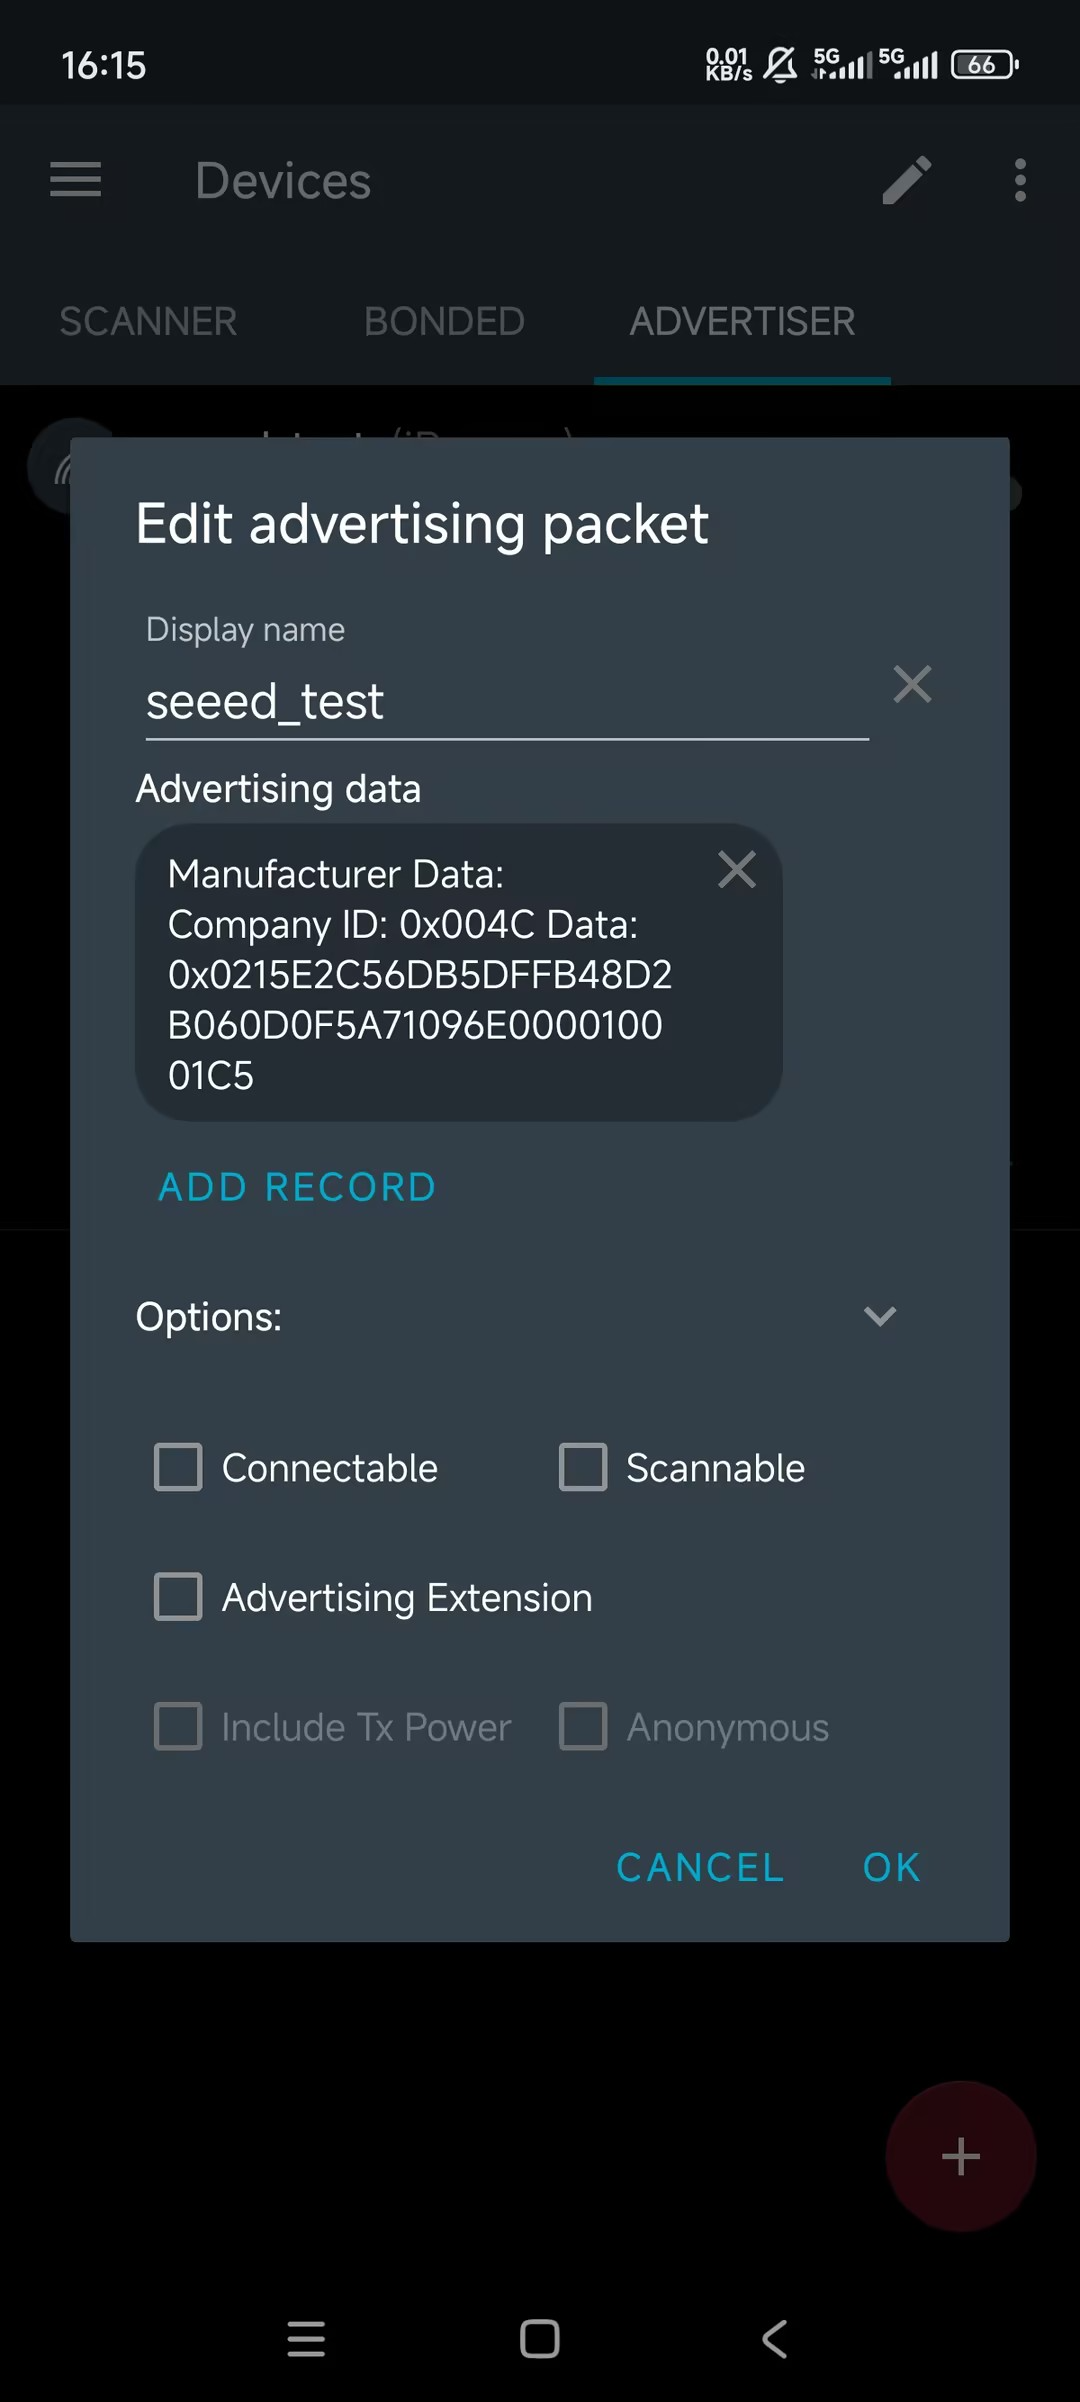
Task: Clear the display name field
Action: click(x=912, y=685)
